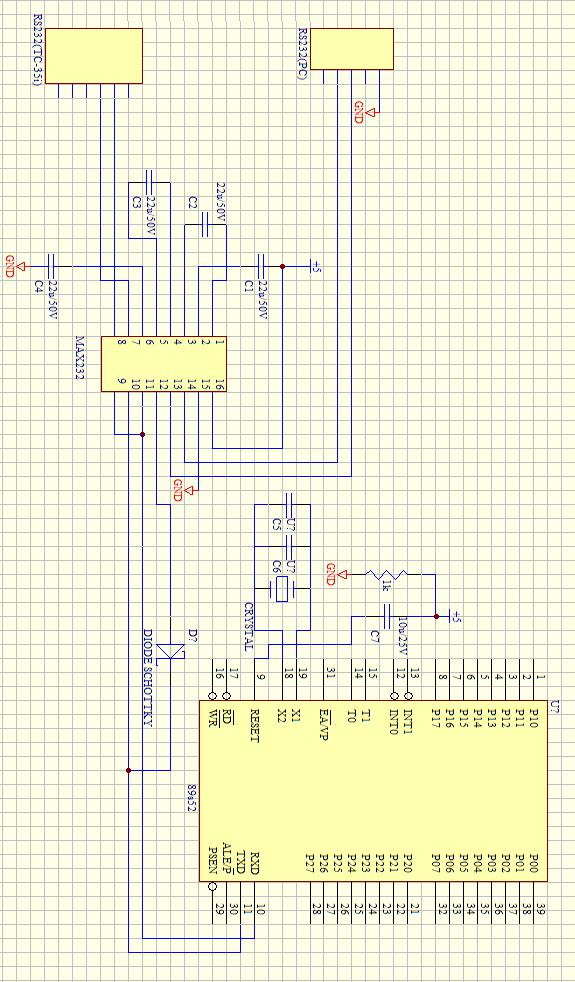The width and height of the screenshot is (575, 982).
Task: Select the EA/VP pin label
Action: 324,721
